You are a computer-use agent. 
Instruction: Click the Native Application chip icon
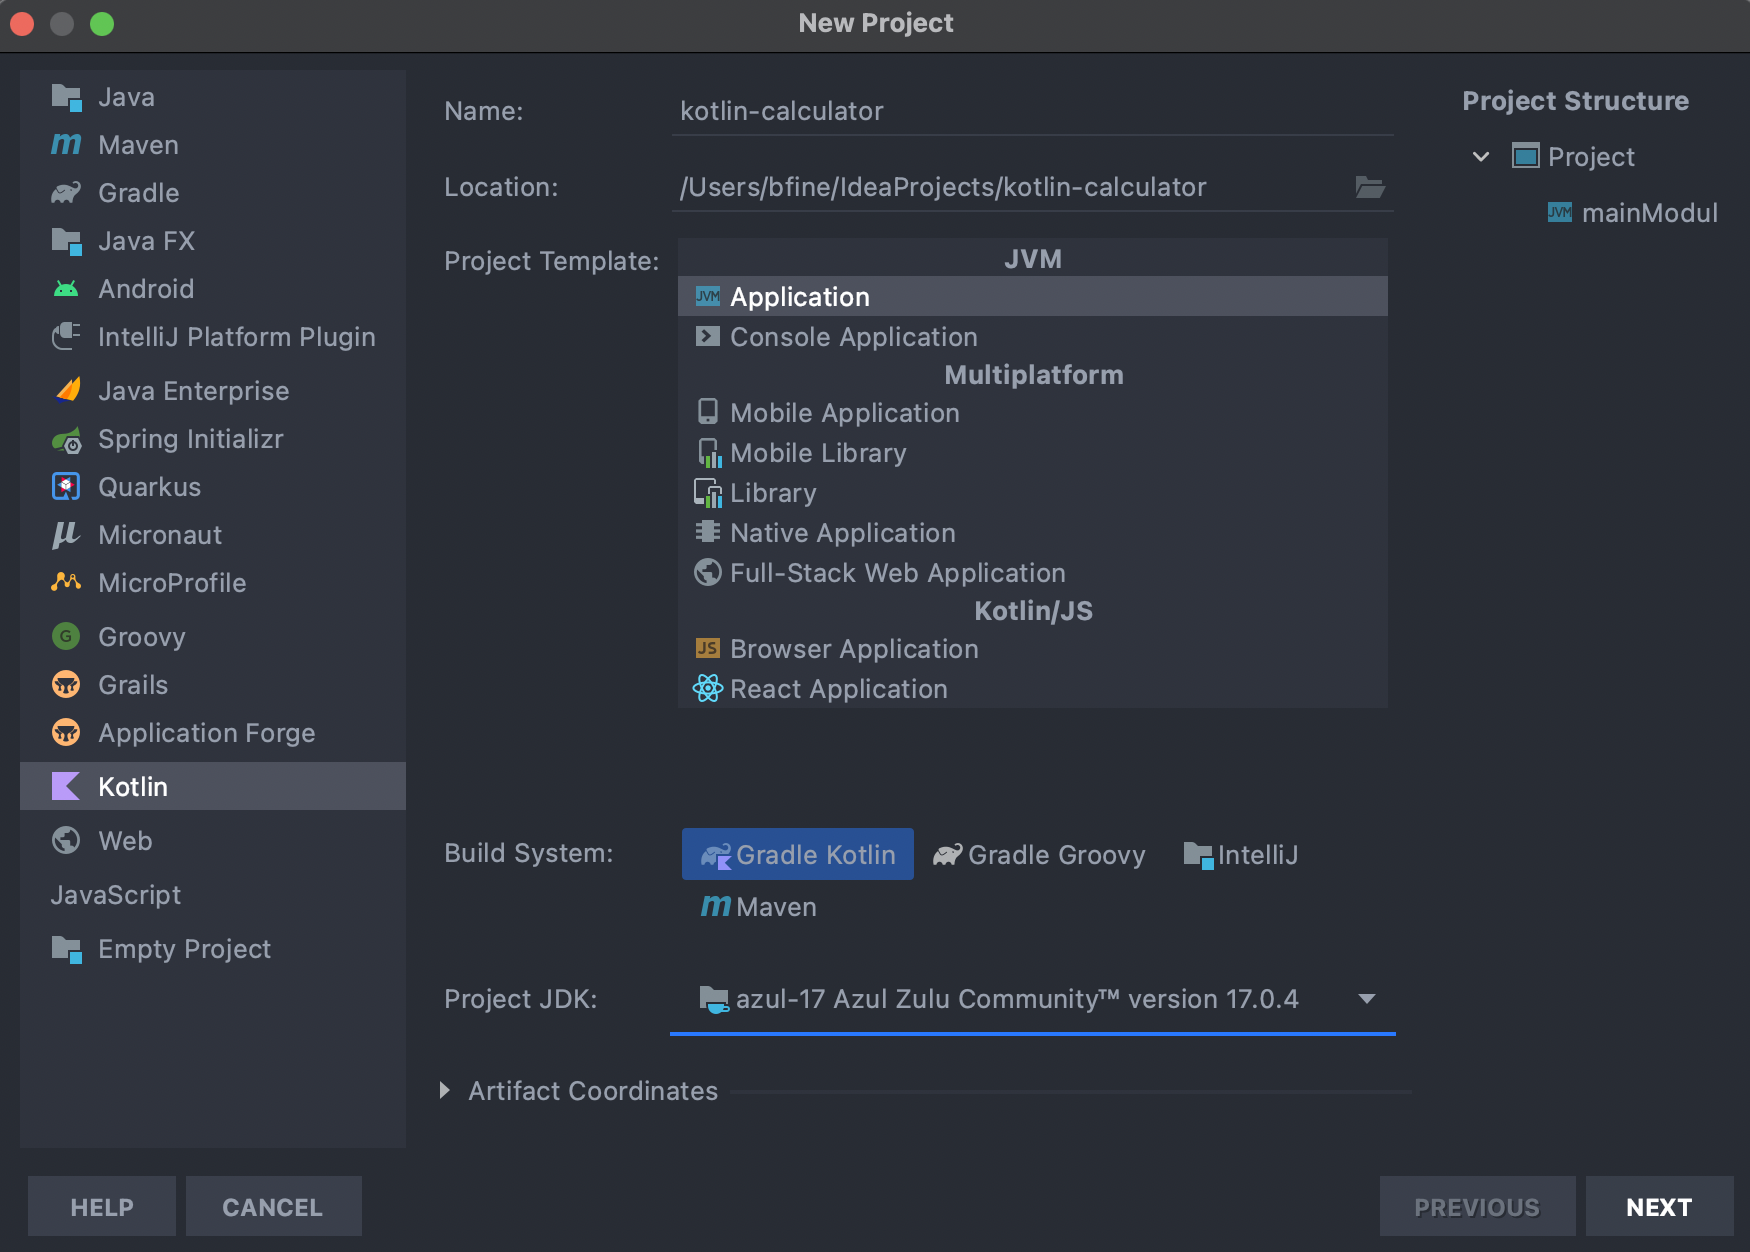[x=708, y=531]
